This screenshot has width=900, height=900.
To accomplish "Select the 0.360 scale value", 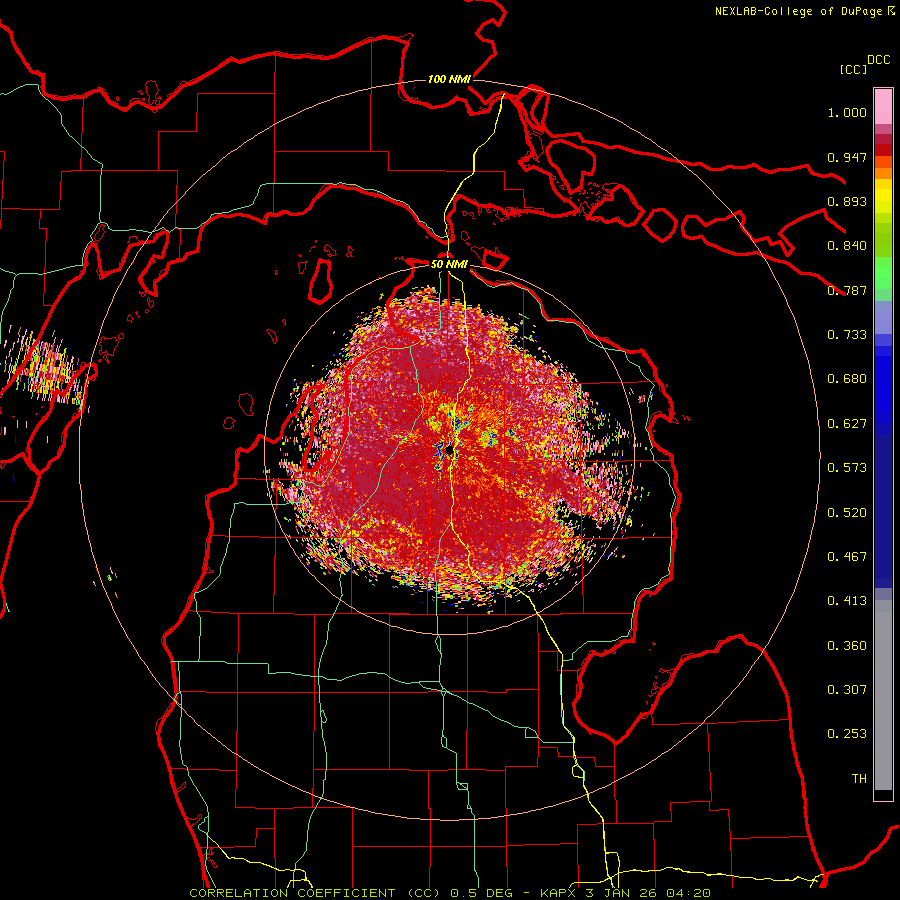I will click(847, 646).
